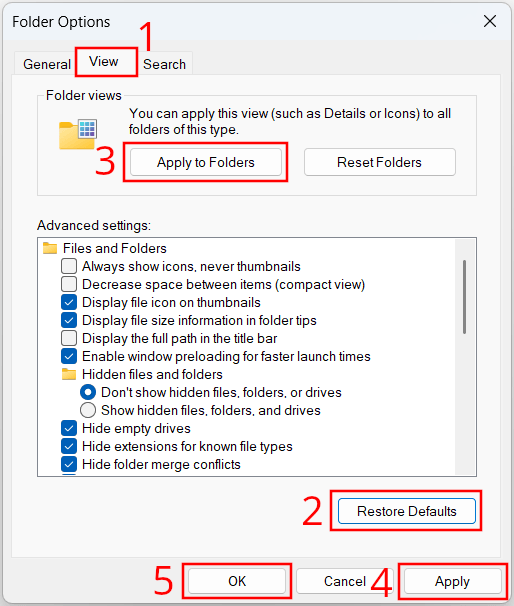
Task: Switch to the Search tab
Action: [x=164, y=64]
